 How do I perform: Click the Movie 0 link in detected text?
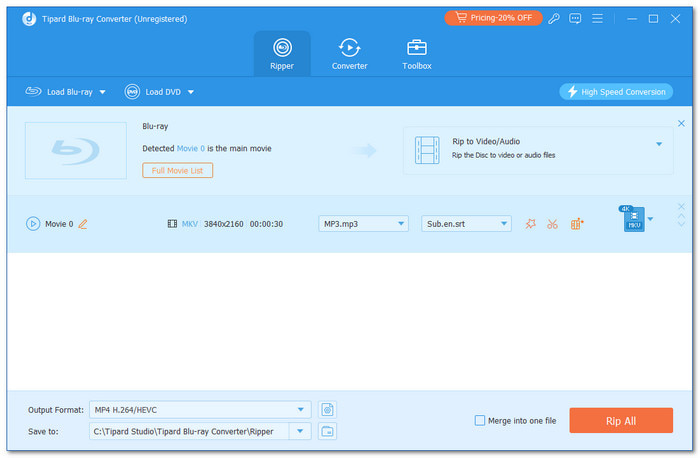(x=191, y=149)
